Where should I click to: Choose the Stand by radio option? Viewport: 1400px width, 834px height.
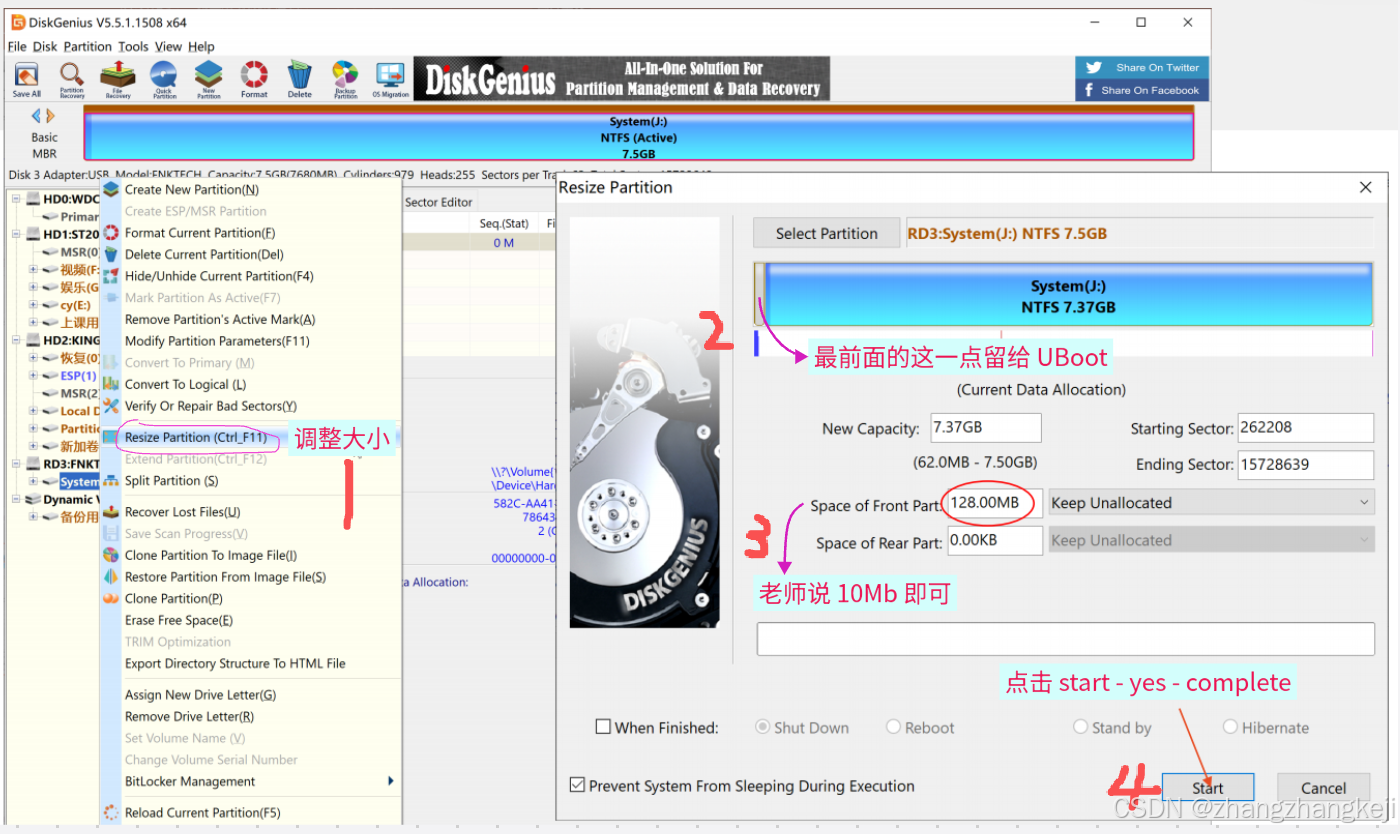coord(1081,727)
